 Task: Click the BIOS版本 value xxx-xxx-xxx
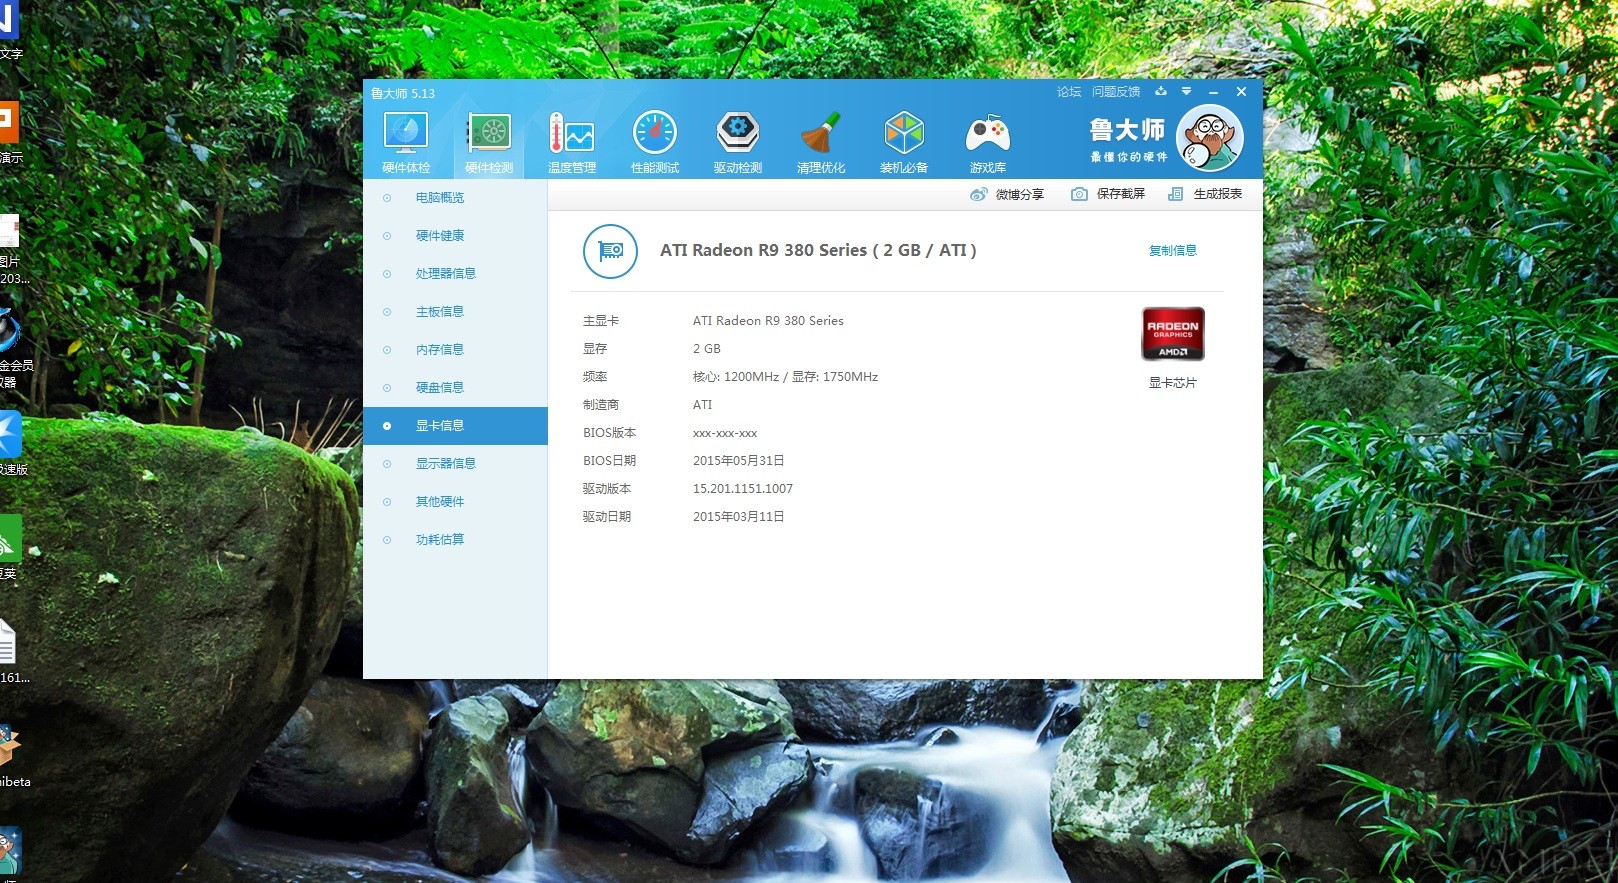pos(725,433)
